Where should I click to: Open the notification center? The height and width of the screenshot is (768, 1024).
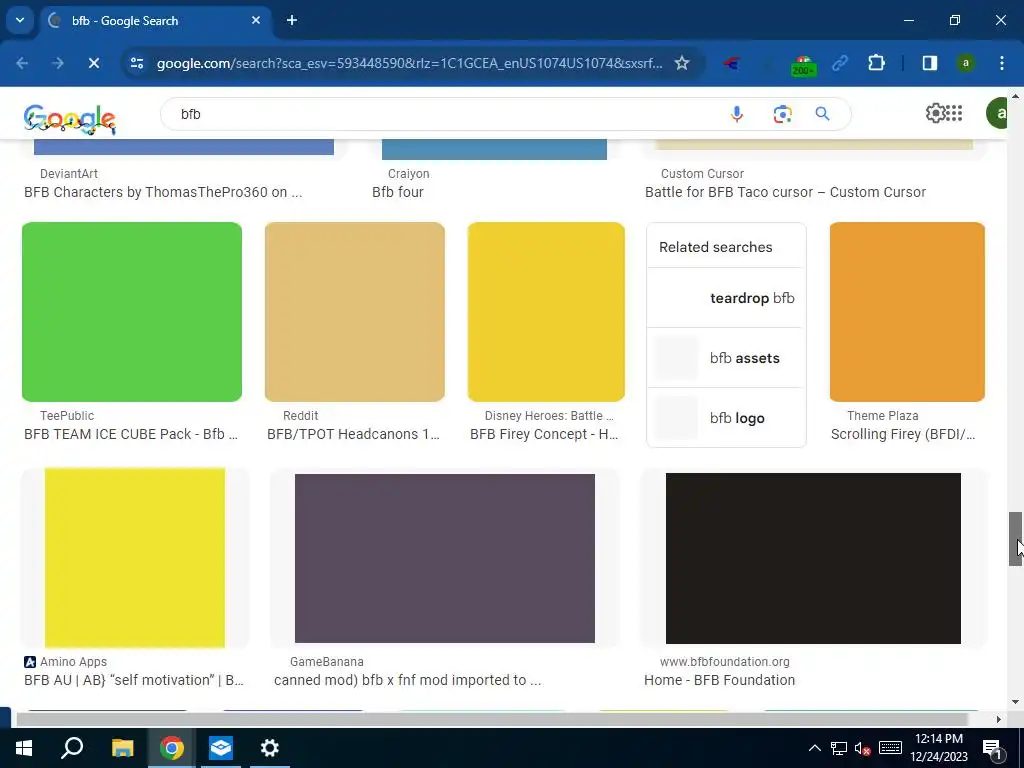click(x=992, y=749)
